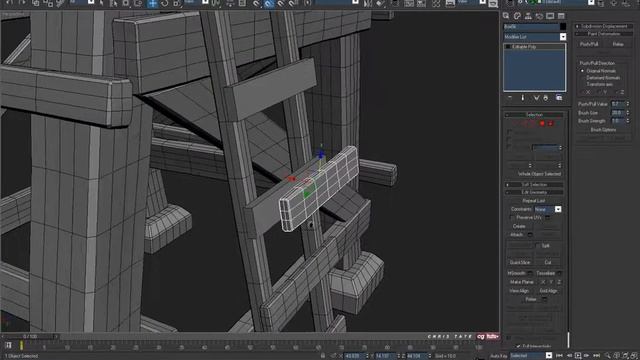640x360 pixels.
Task: Select the Move transform tool in toolbar
Action: coord(152,4)
